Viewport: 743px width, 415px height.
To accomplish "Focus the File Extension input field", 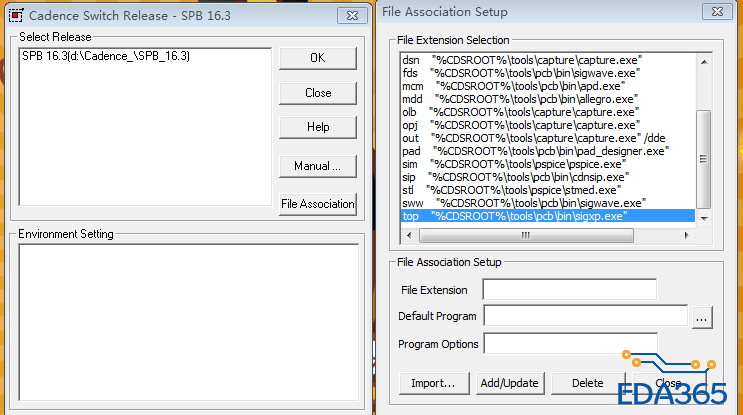I will click(570, 289).
